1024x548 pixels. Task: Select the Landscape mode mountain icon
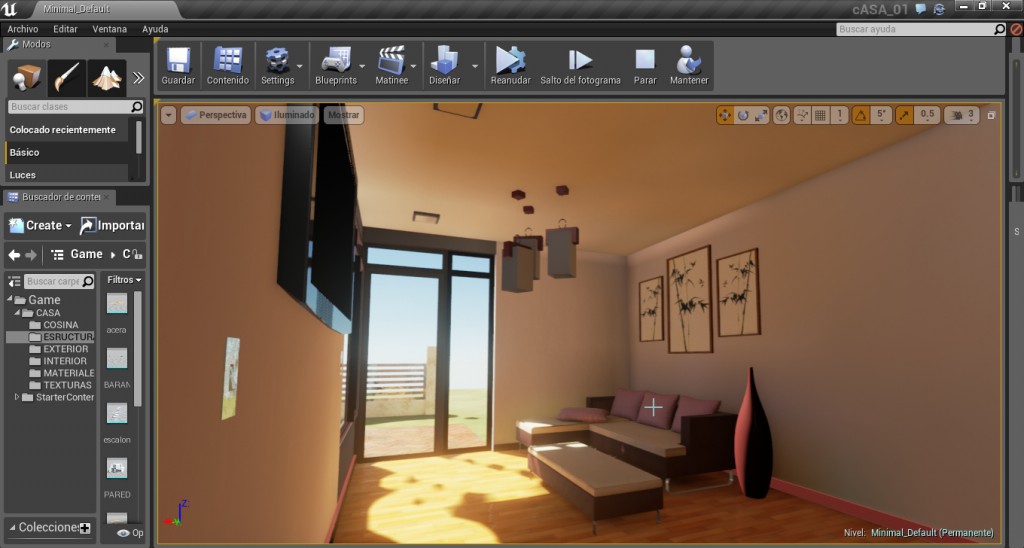click(x=106, y=78)
